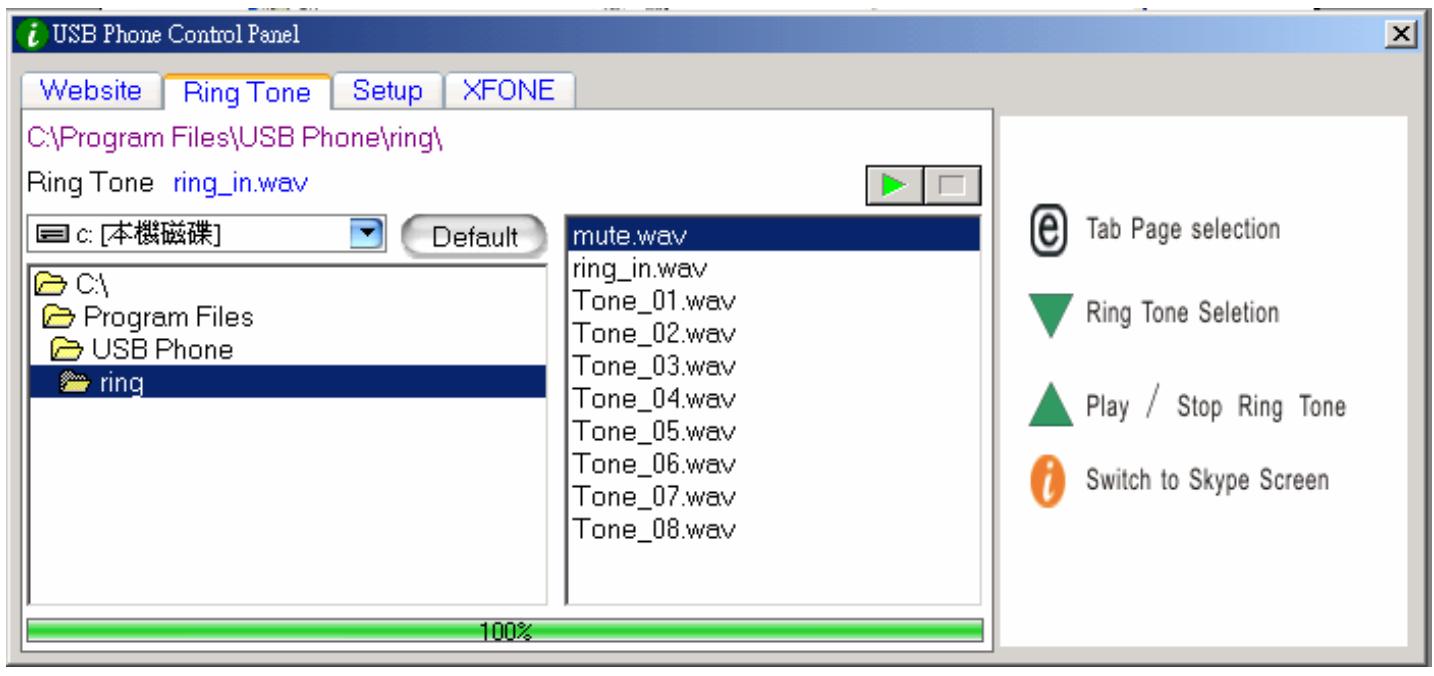Click the Default button
1434x676 pixels.
pos(474,237)
